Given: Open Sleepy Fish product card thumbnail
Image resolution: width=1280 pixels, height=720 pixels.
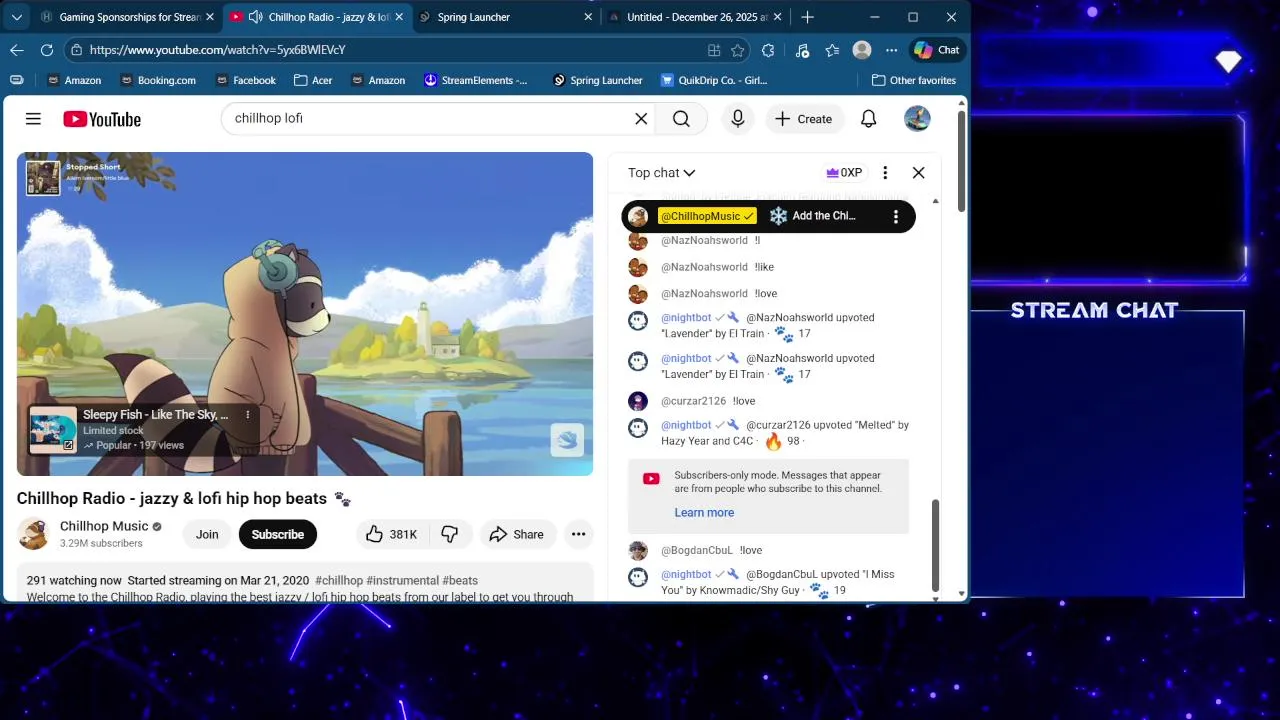Looking at the screenshot, I should point(53,430).
